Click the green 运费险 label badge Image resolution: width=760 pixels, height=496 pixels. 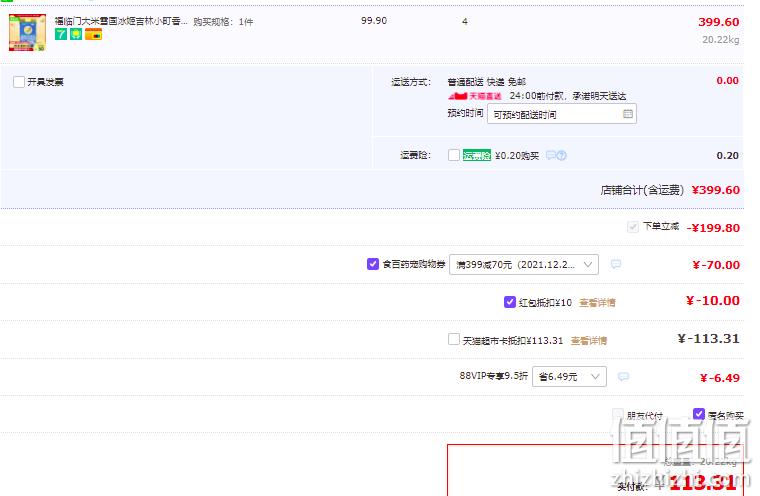476,155
